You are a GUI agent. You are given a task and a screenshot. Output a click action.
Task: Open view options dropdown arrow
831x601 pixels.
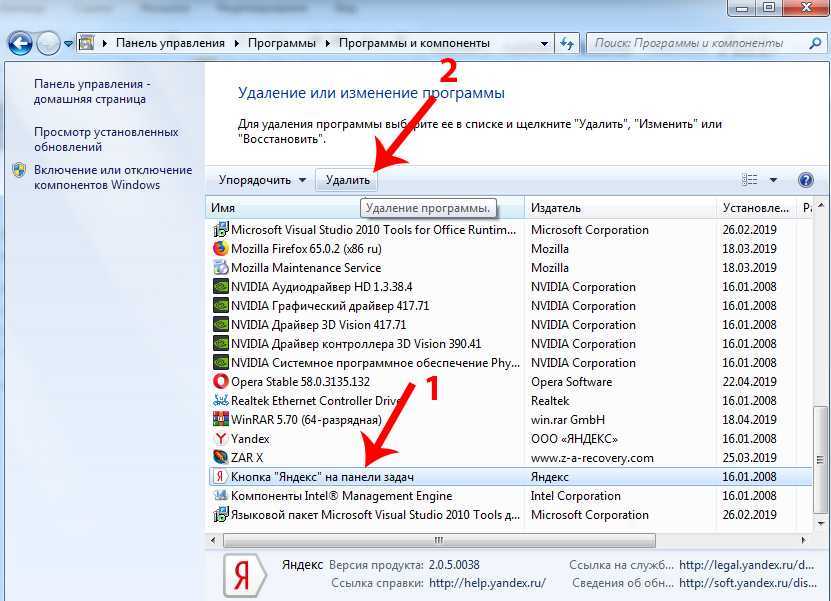[x=773, y=180]
